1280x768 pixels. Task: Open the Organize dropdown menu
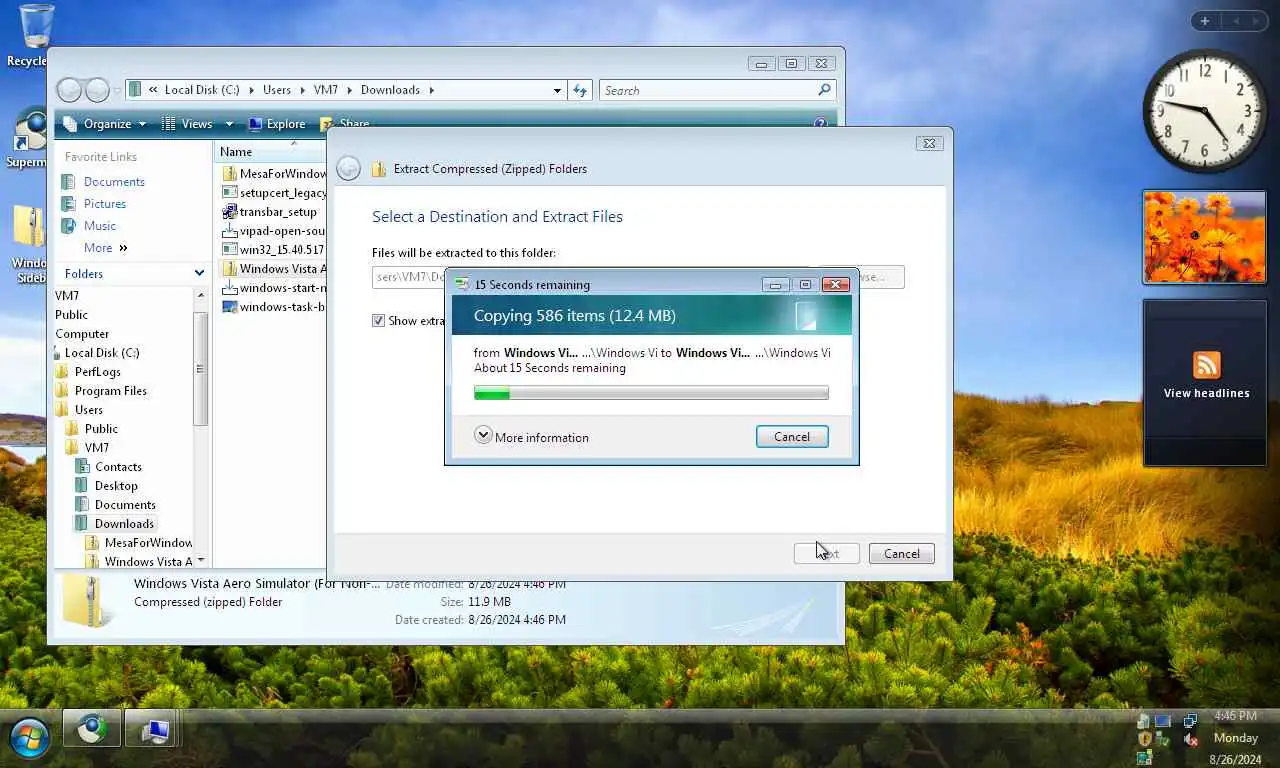[x=104, y=124]
